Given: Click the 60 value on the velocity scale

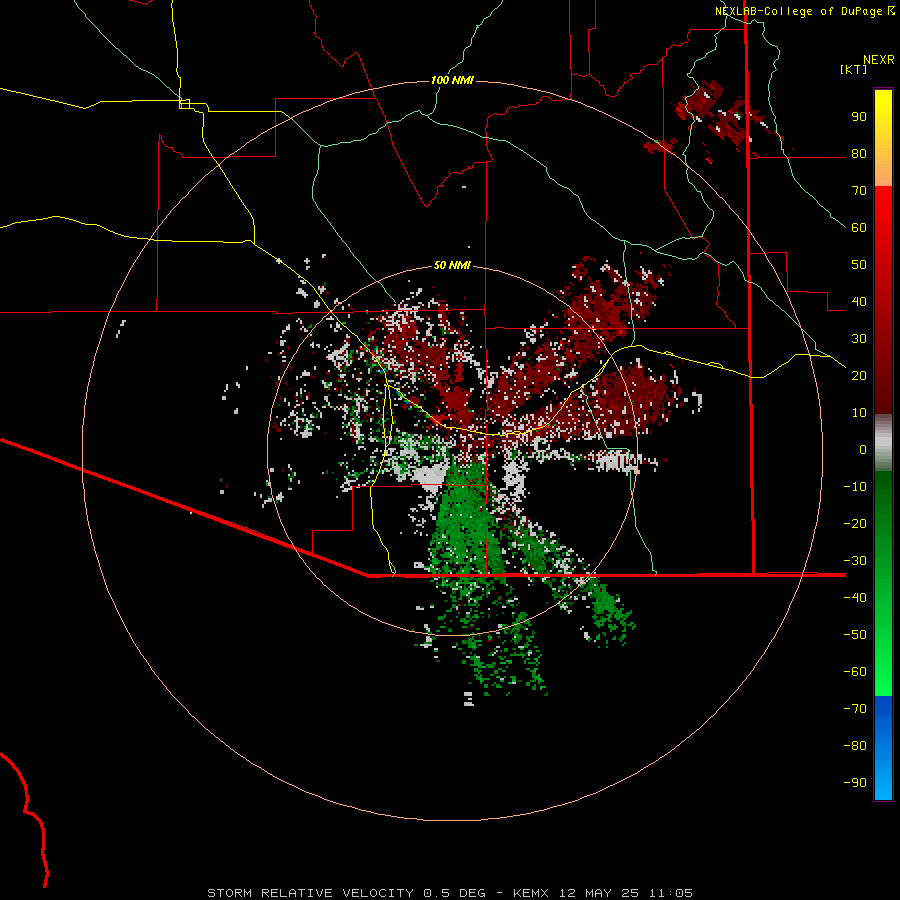Looking at the screenshot, I should point(859,227).
